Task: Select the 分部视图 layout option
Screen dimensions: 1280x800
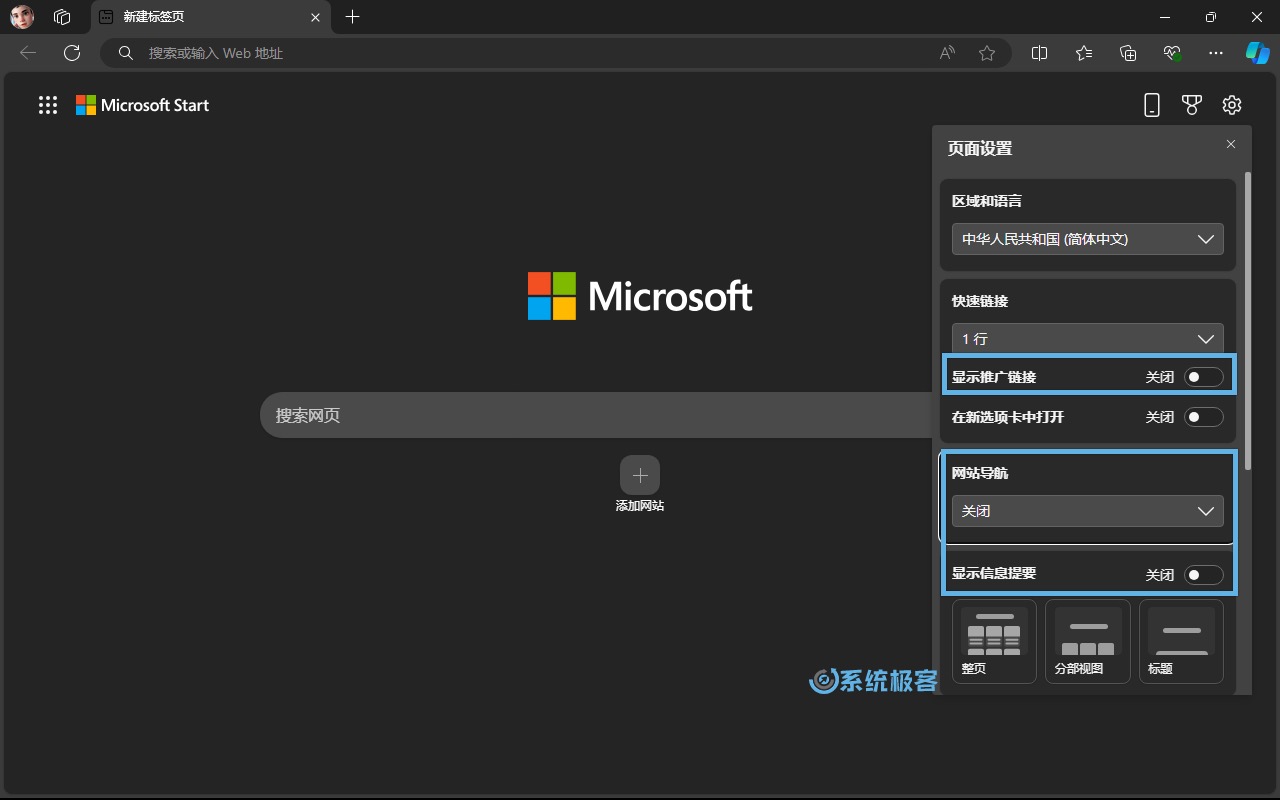Action: [1088, 641]
